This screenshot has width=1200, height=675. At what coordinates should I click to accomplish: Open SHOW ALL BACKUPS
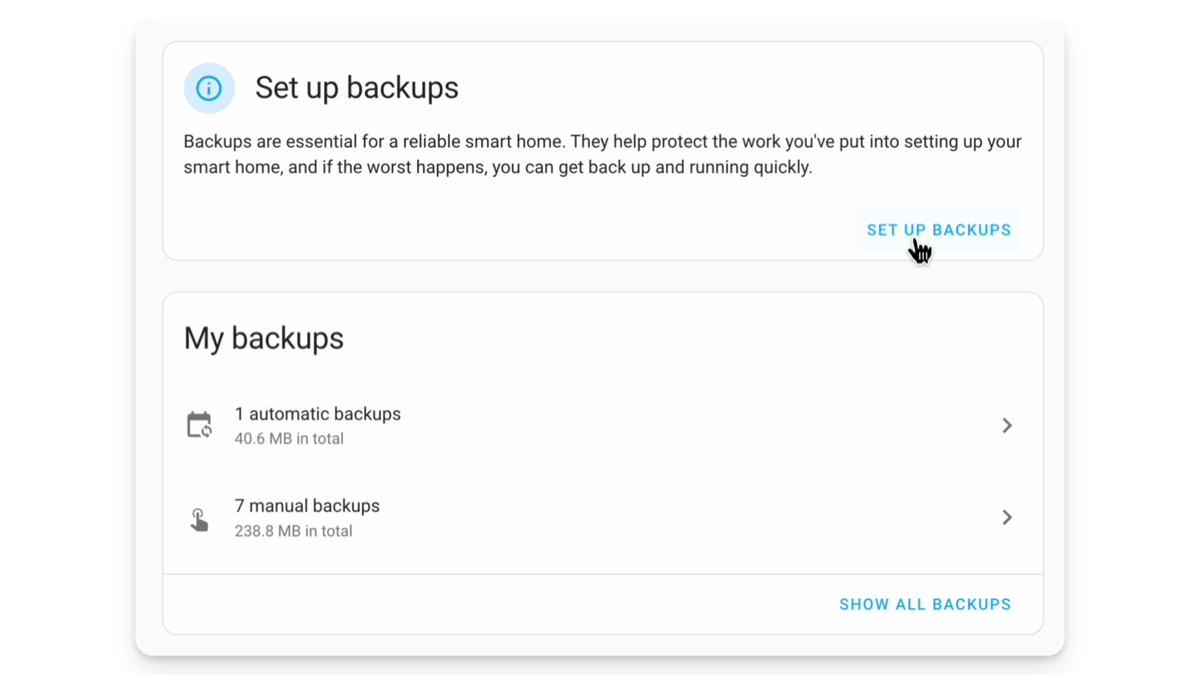point(925,604)
